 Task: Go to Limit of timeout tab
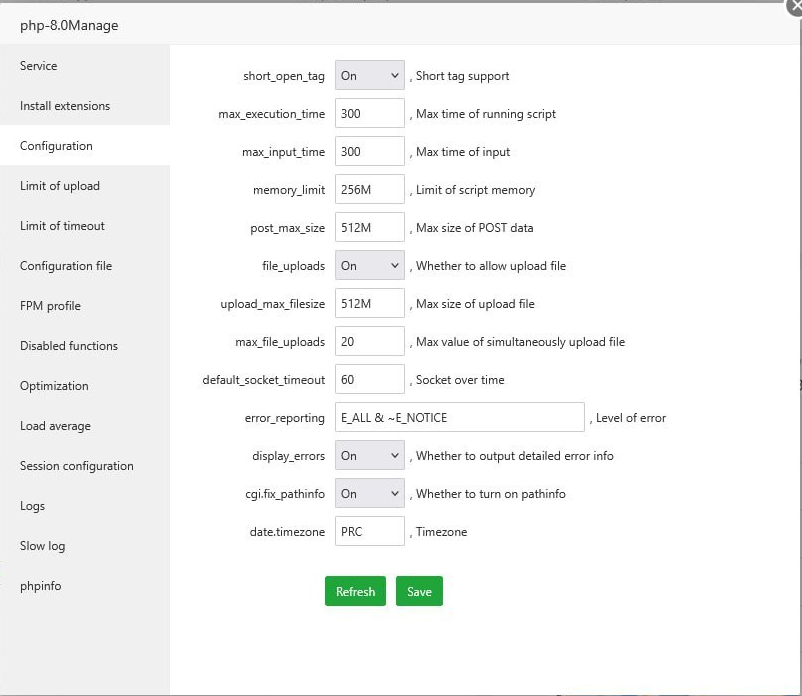tap(62, 226)
